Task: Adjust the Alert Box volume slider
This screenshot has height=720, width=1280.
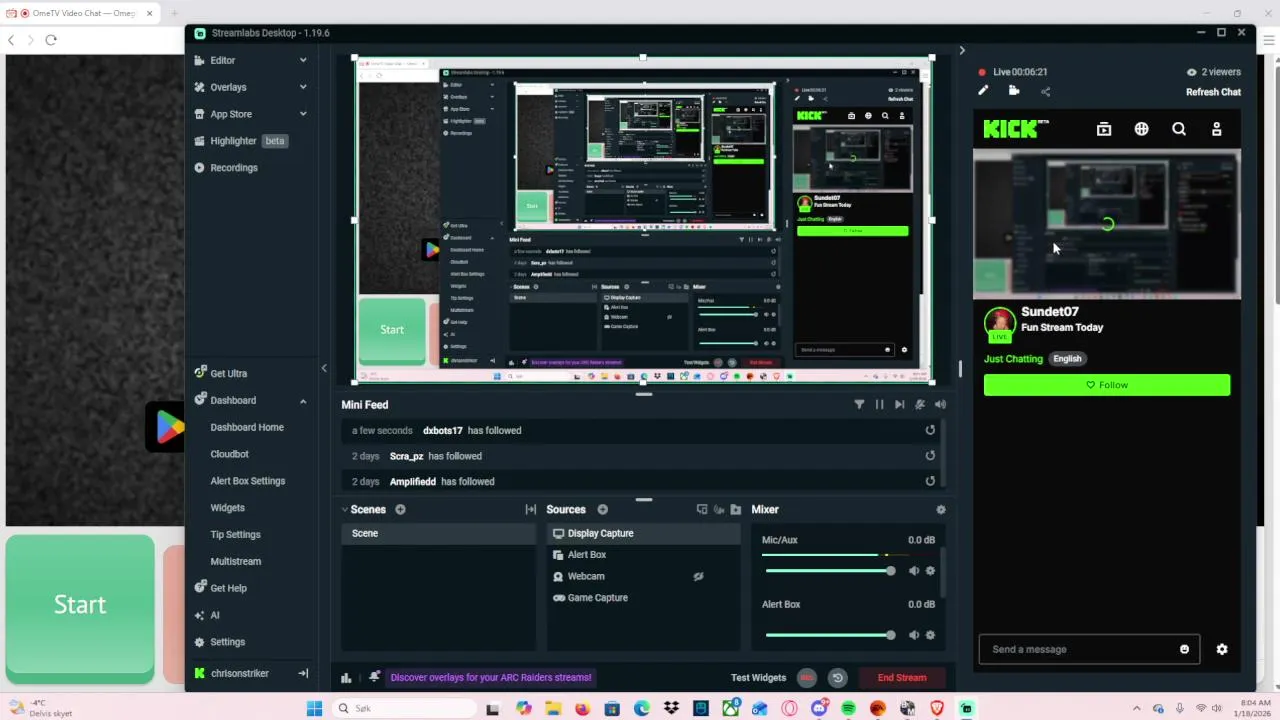Action: (830, 635)
